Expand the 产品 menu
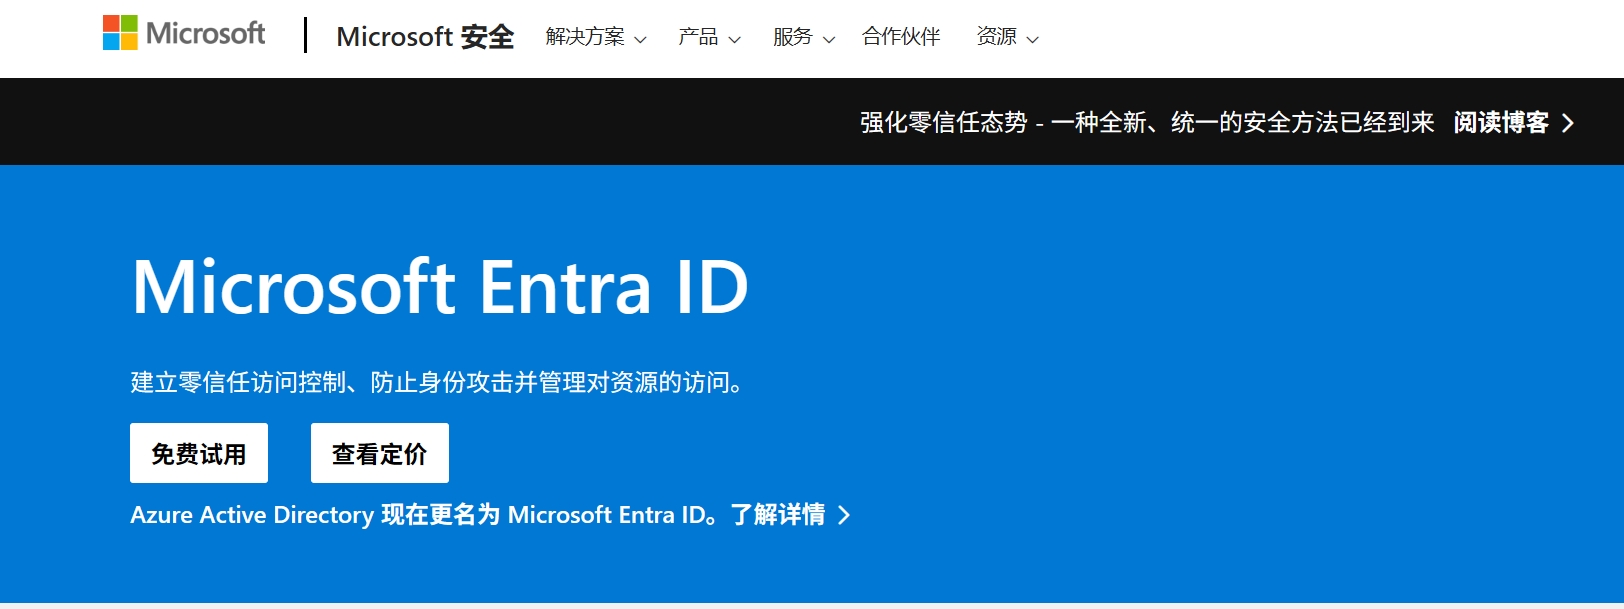The height and width of the screenshot is (609, 1624). point(709,37)
